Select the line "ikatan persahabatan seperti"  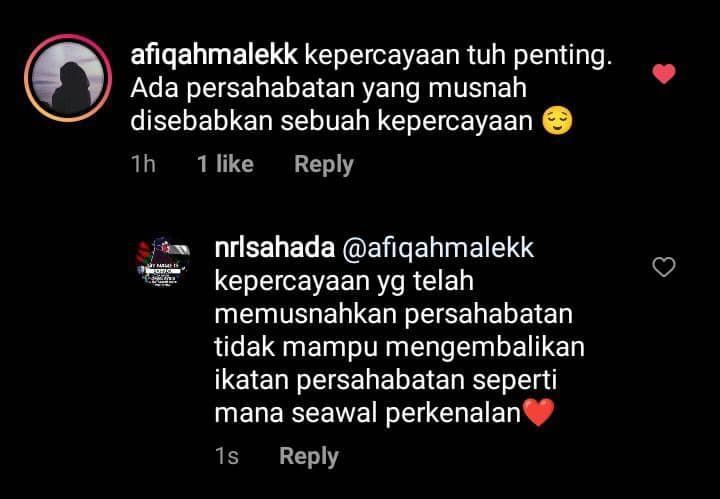click(x=386, y=381)
